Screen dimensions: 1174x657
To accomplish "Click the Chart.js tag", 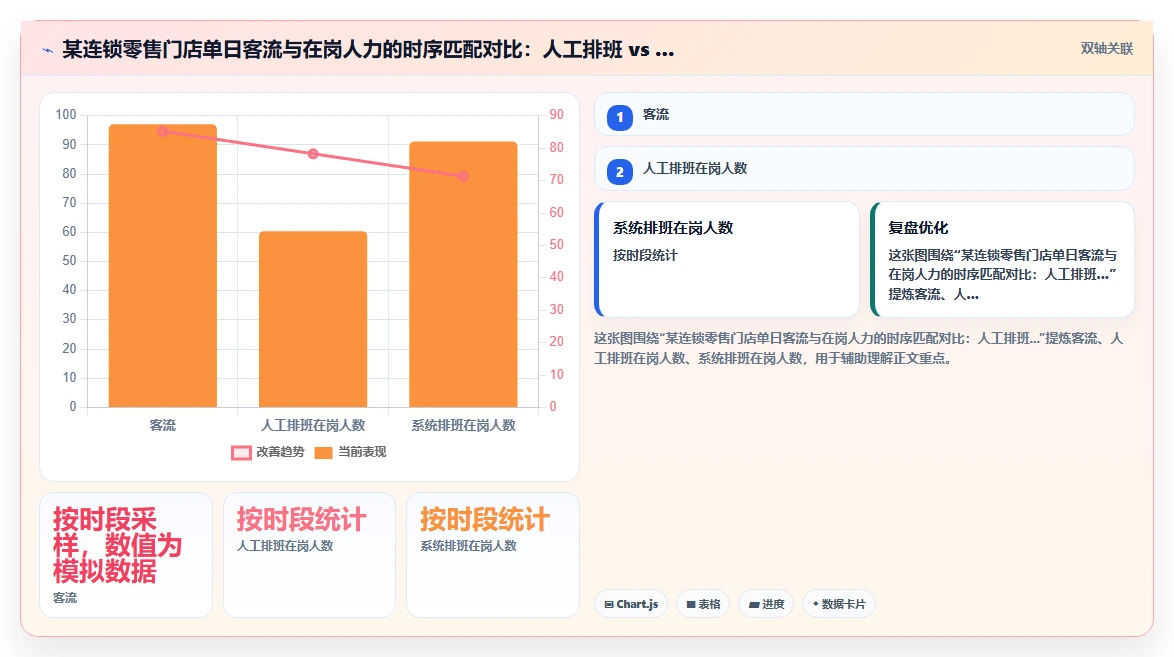I will [x=631, y=604].
